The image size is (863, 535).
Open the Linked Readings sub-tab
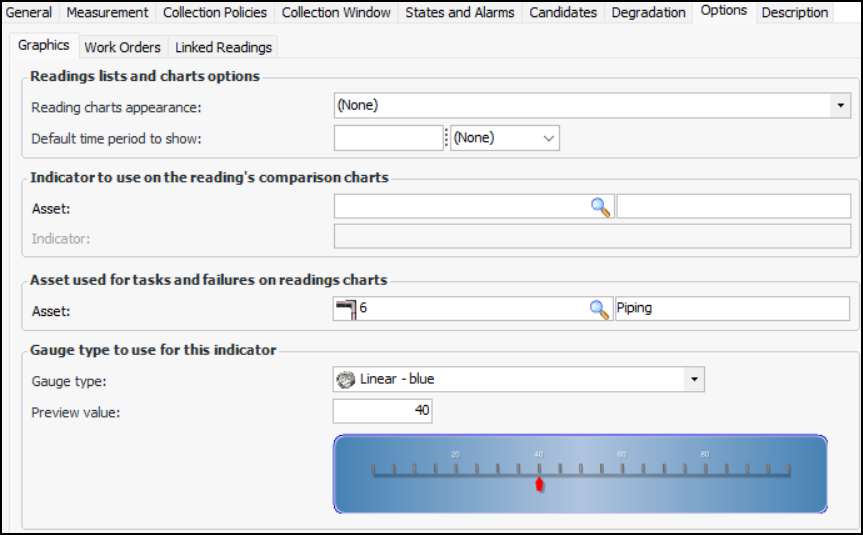pyautogui.click(x=223, y=47)
